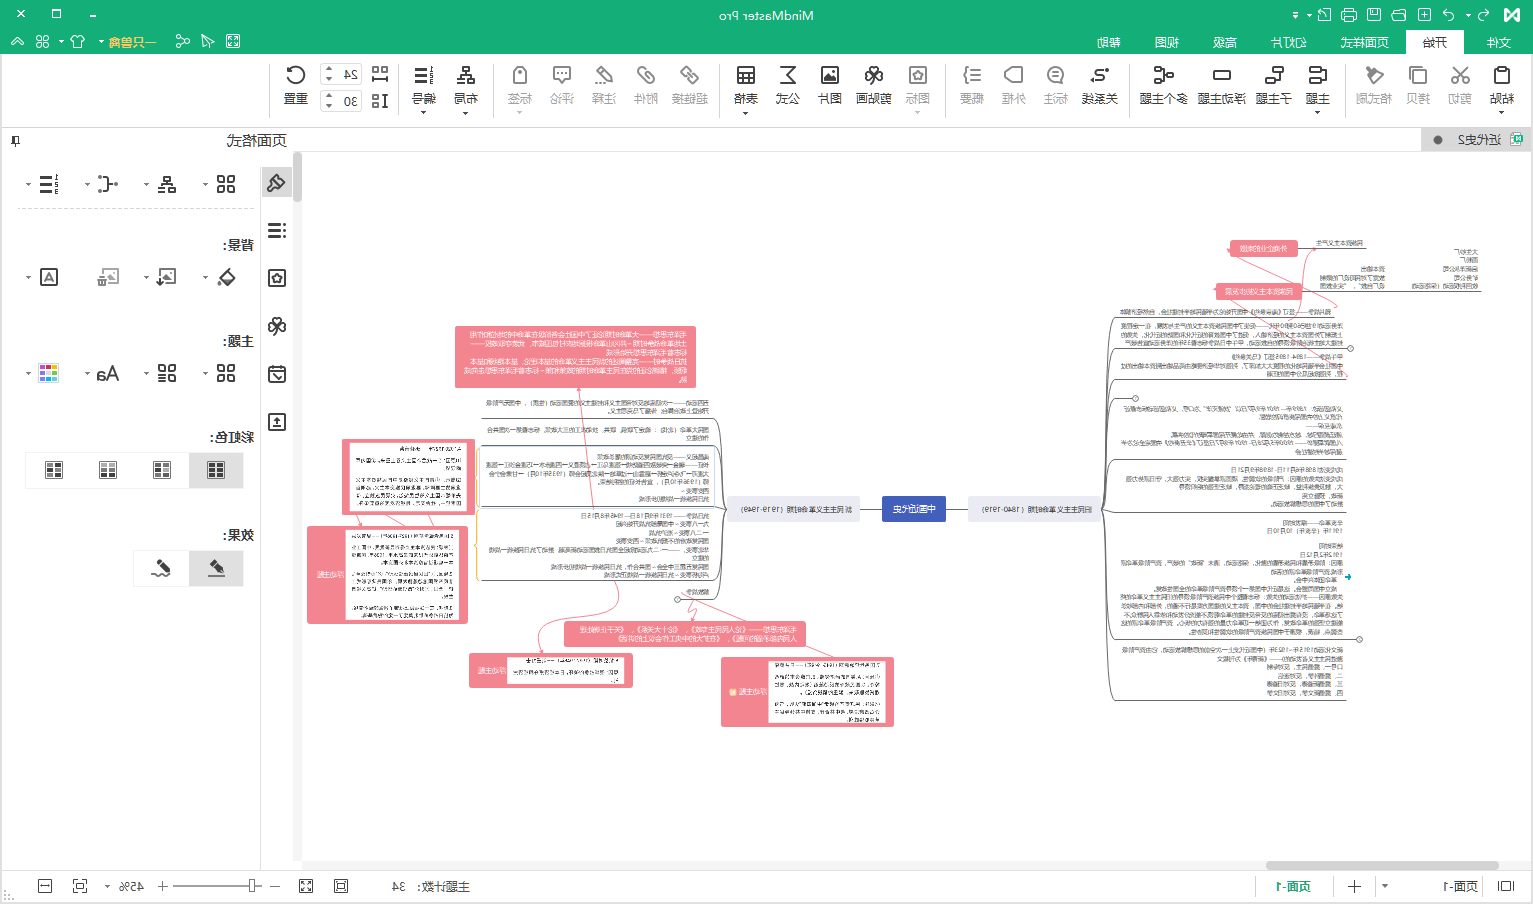This screenshot has height=904, width=1533.
Task: Open the 布局 (Layout) dropdown
Action: point(466,112)
